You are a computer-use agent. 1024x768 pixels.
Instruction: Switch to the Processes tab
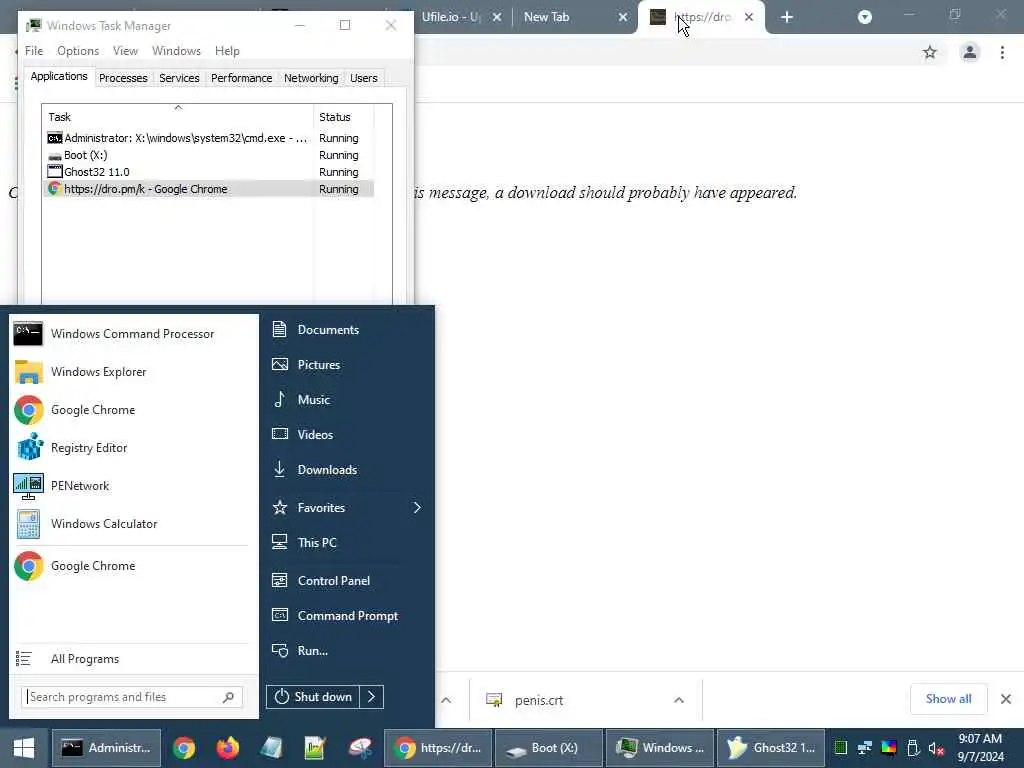coord(123,78)
